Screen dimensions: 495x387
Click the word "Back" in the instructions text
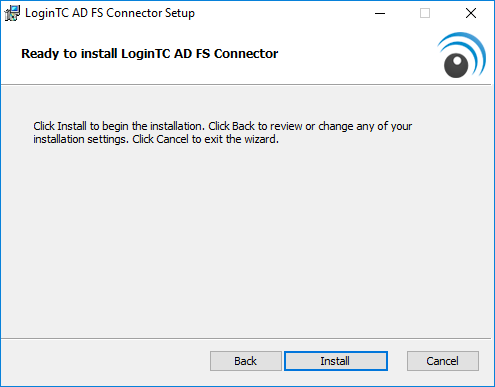click(243, 126)
